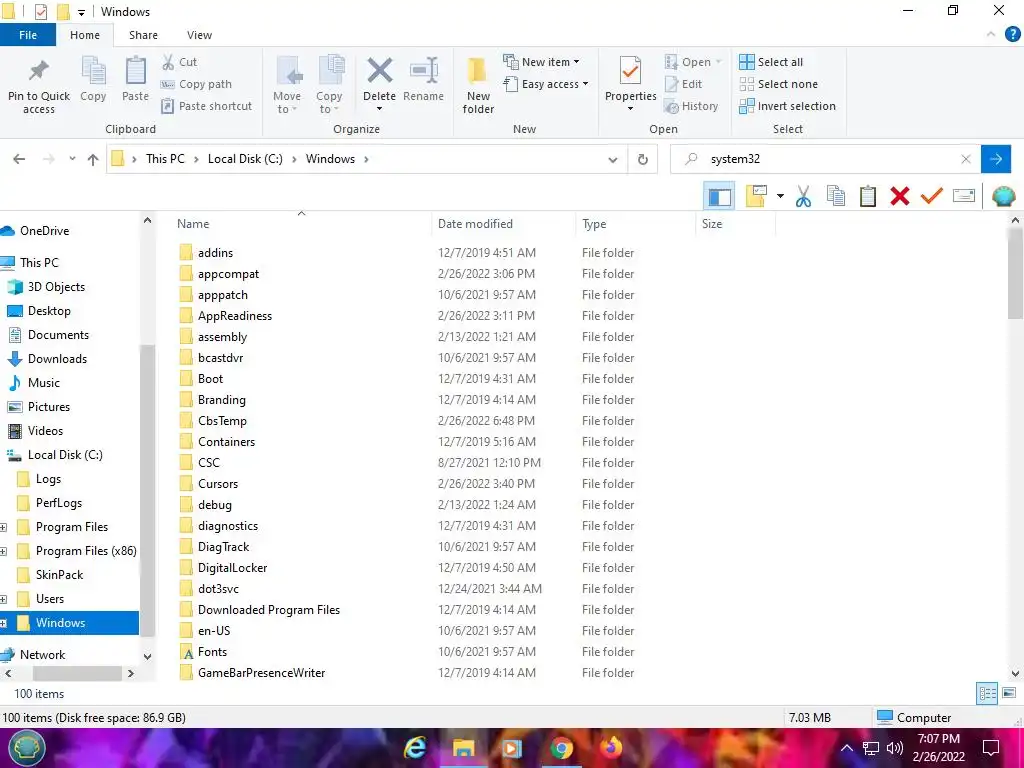
Task: Click the Paste ribbon icon
Action: click(x=136, y=71)
